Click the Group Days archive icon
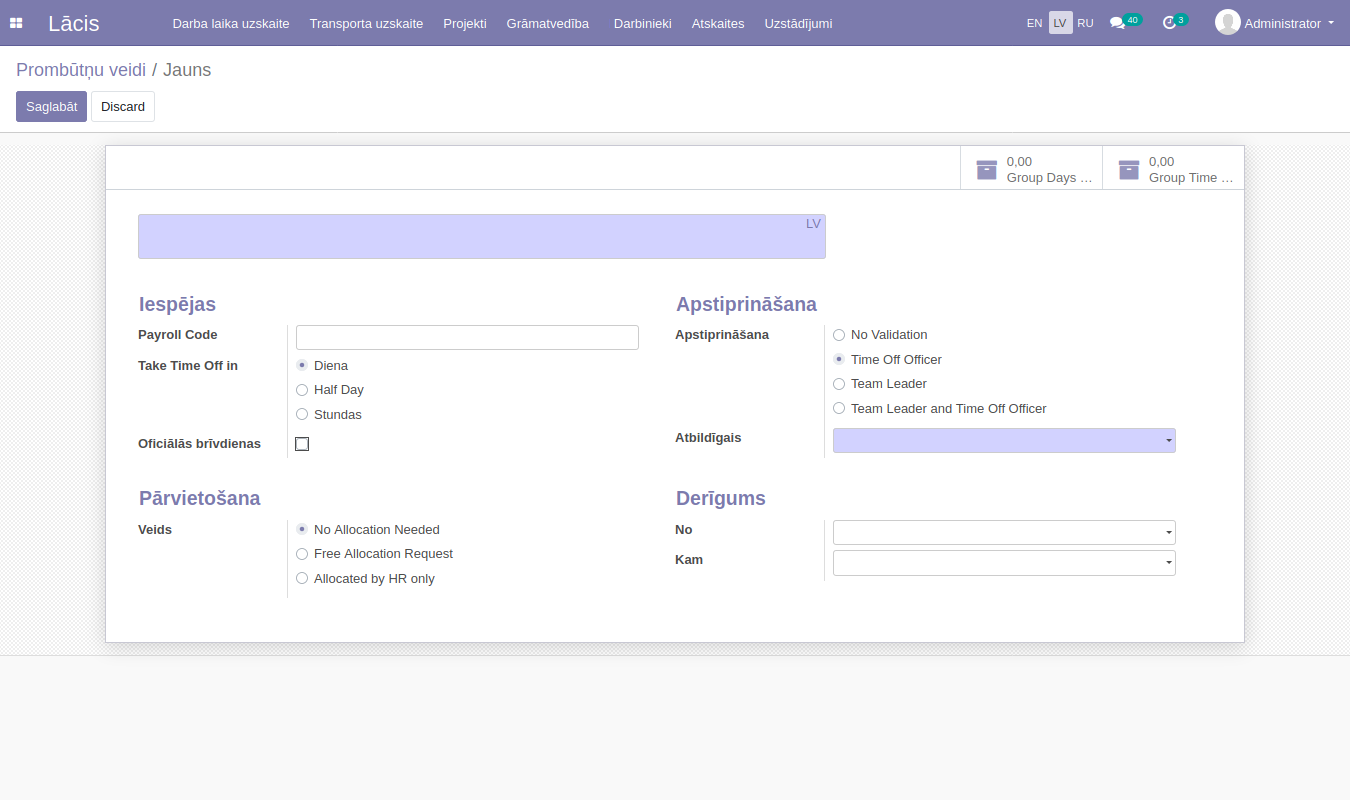 pyautogui.click(x=987, y=169)
